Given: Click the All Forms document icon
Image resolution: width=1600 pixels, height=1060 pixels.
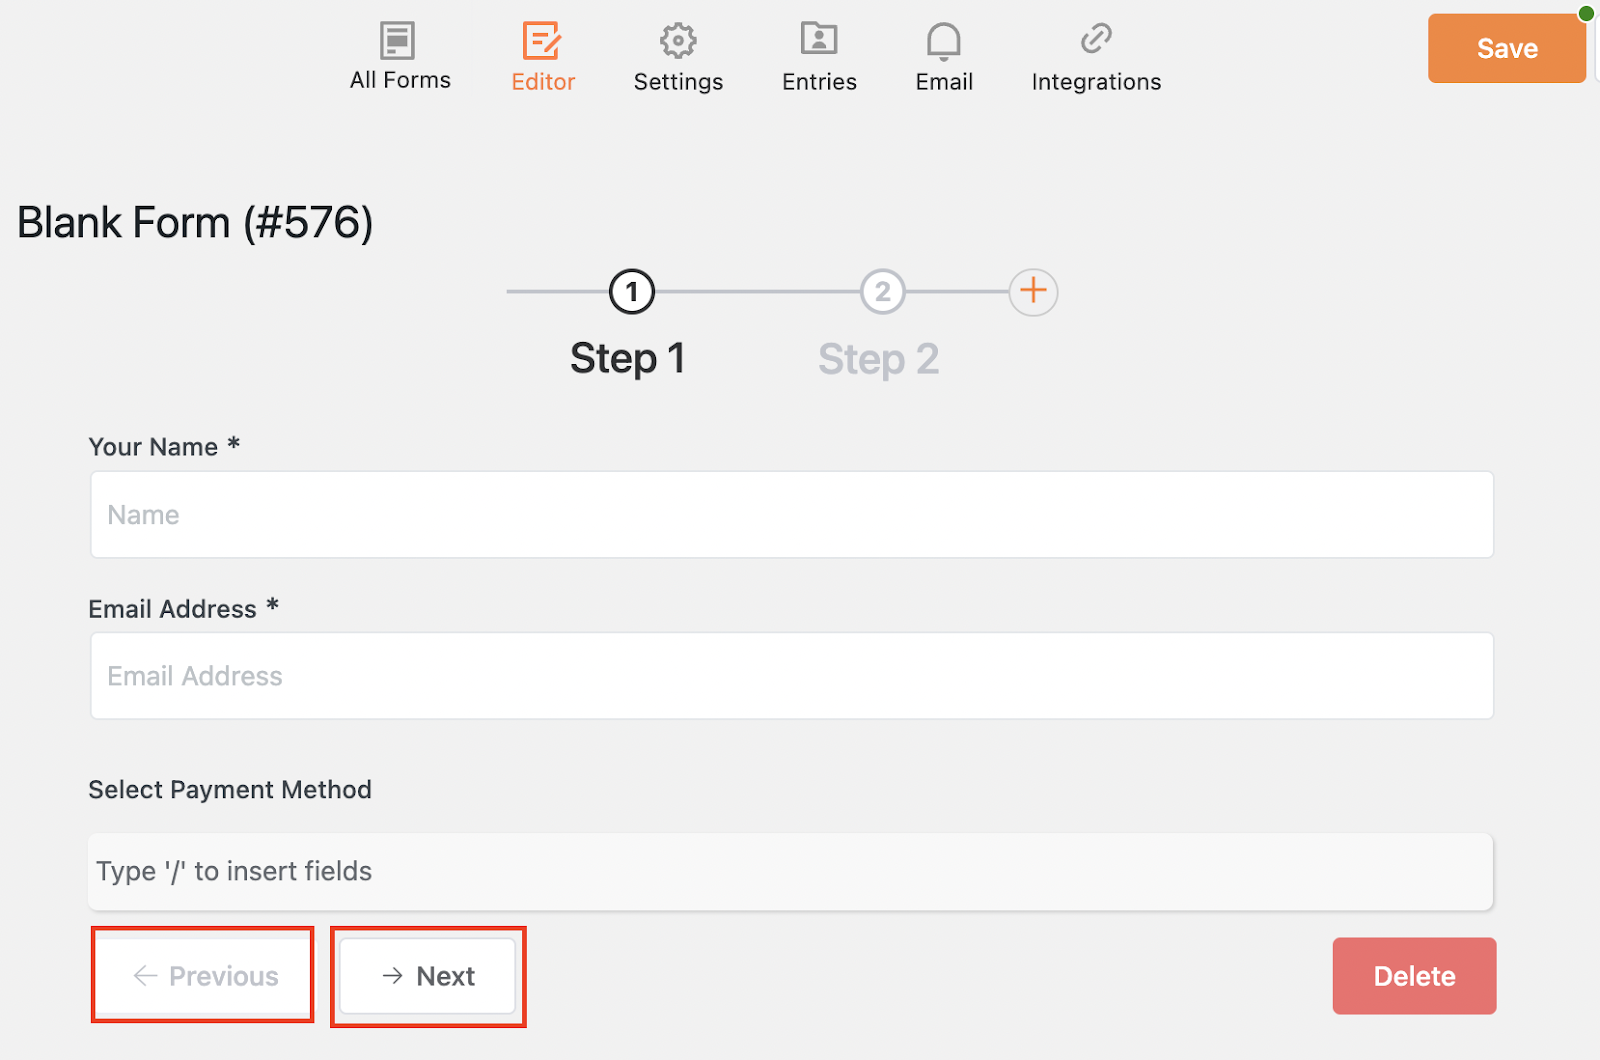Looking at the screenshot, I should (397, 41).
